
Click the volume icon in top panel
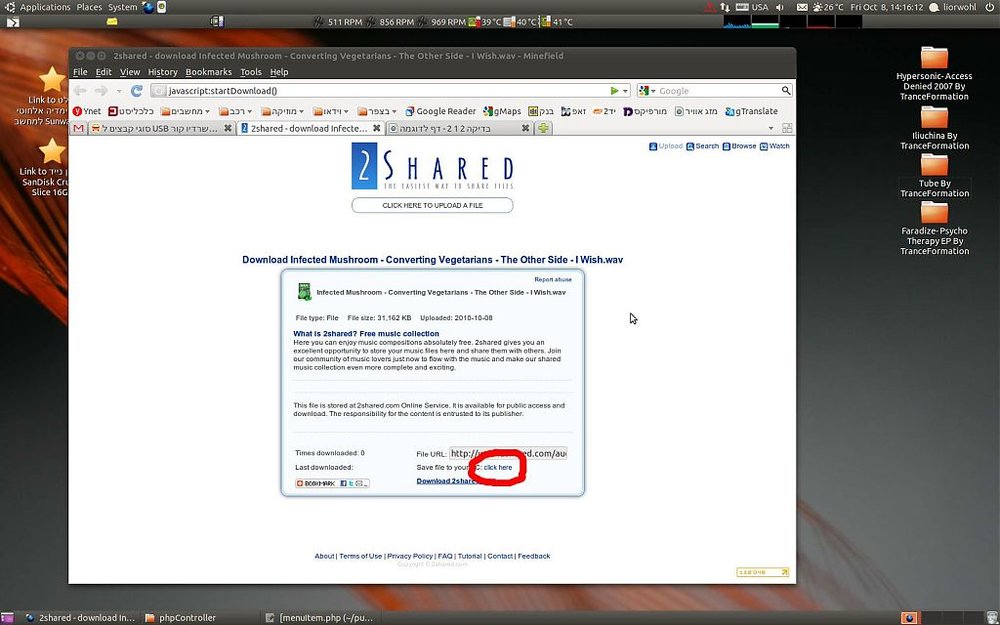click(779, 7)
